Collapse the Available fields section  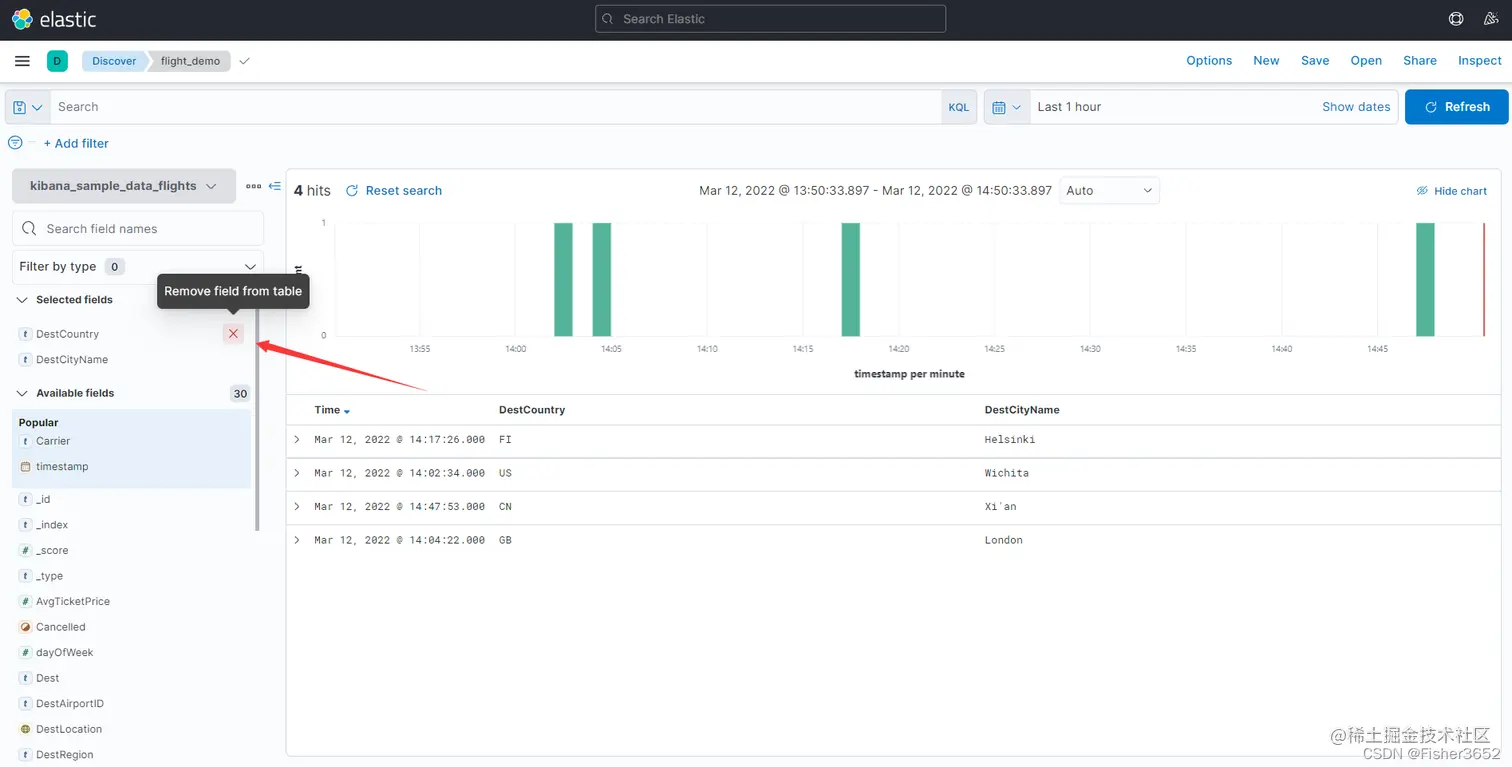click(22, 394)
